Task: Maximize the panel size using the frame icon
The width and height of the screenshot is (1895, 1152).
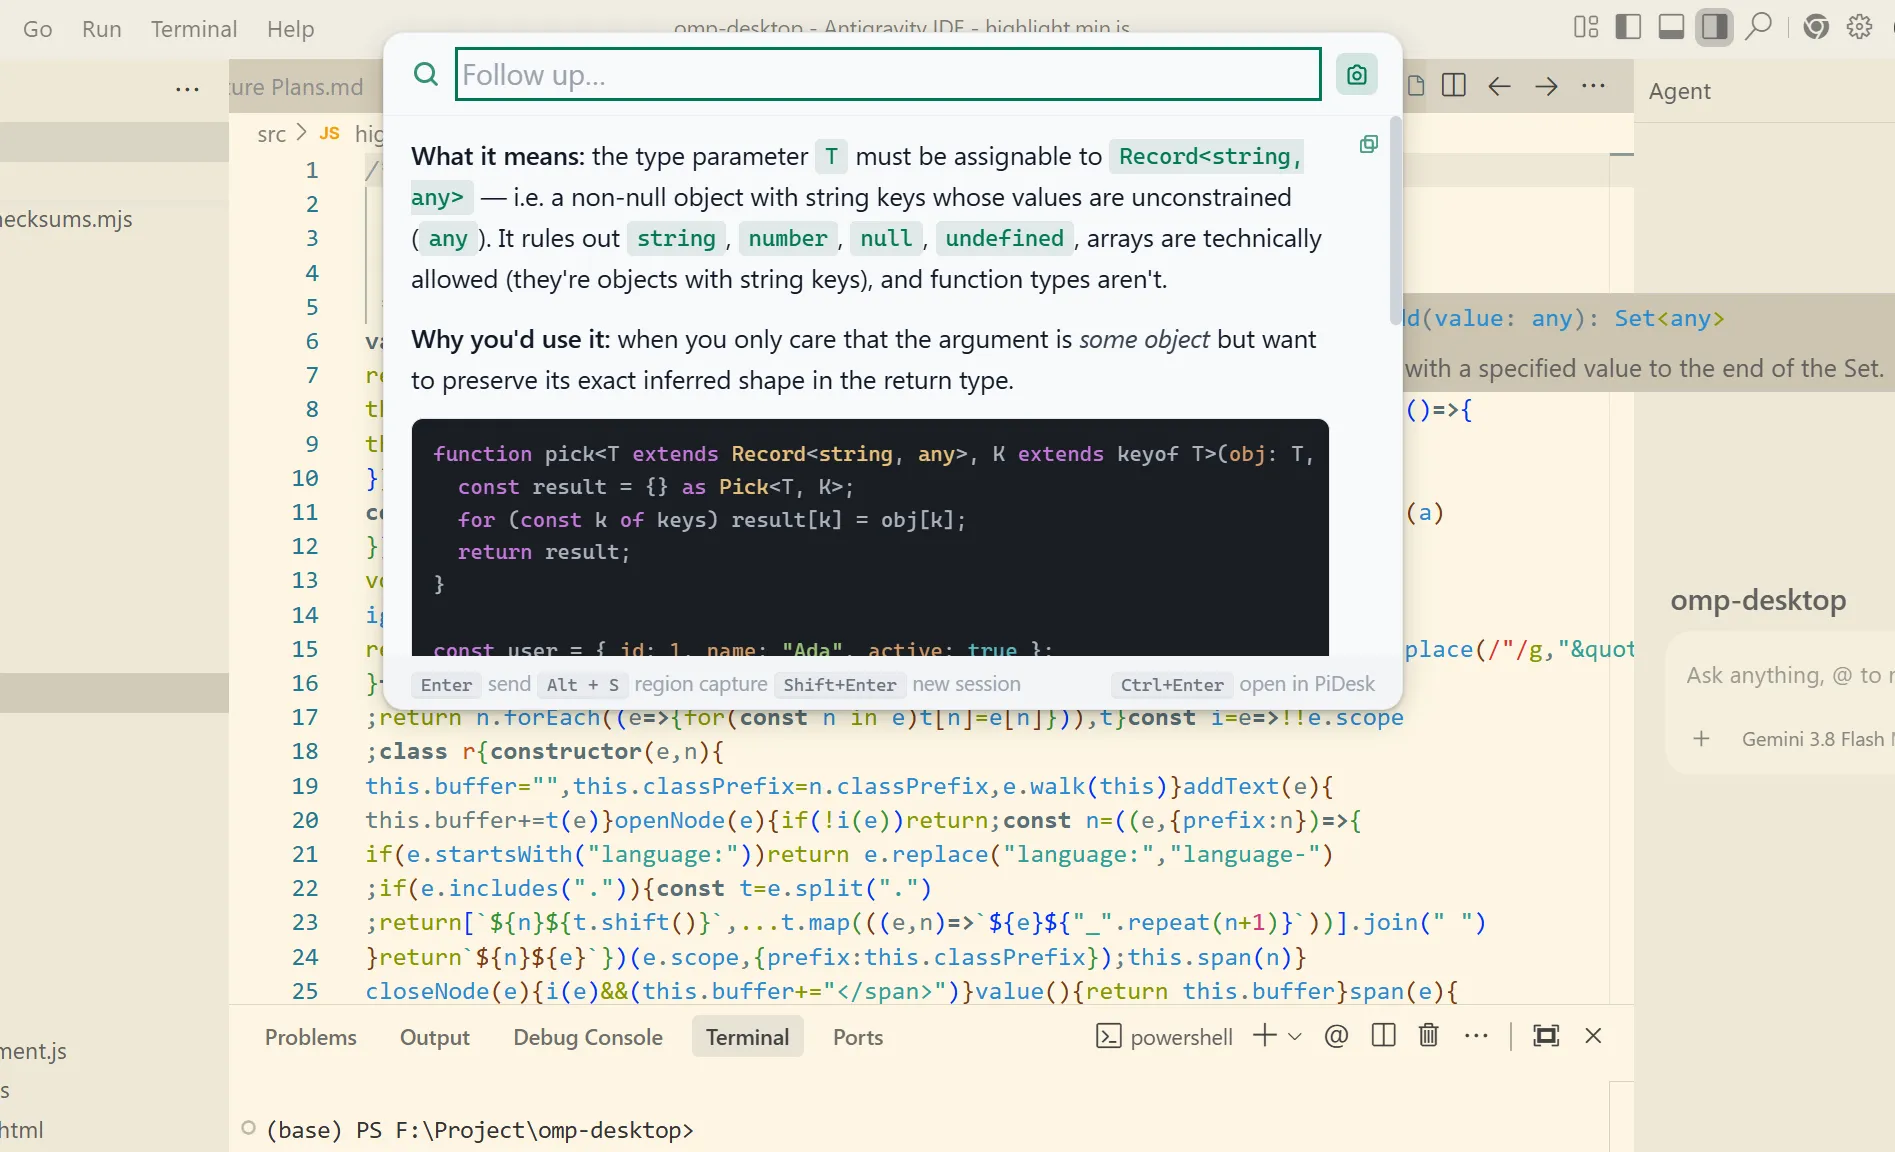Action: pyautogui.click(x=1546, y=1036)
